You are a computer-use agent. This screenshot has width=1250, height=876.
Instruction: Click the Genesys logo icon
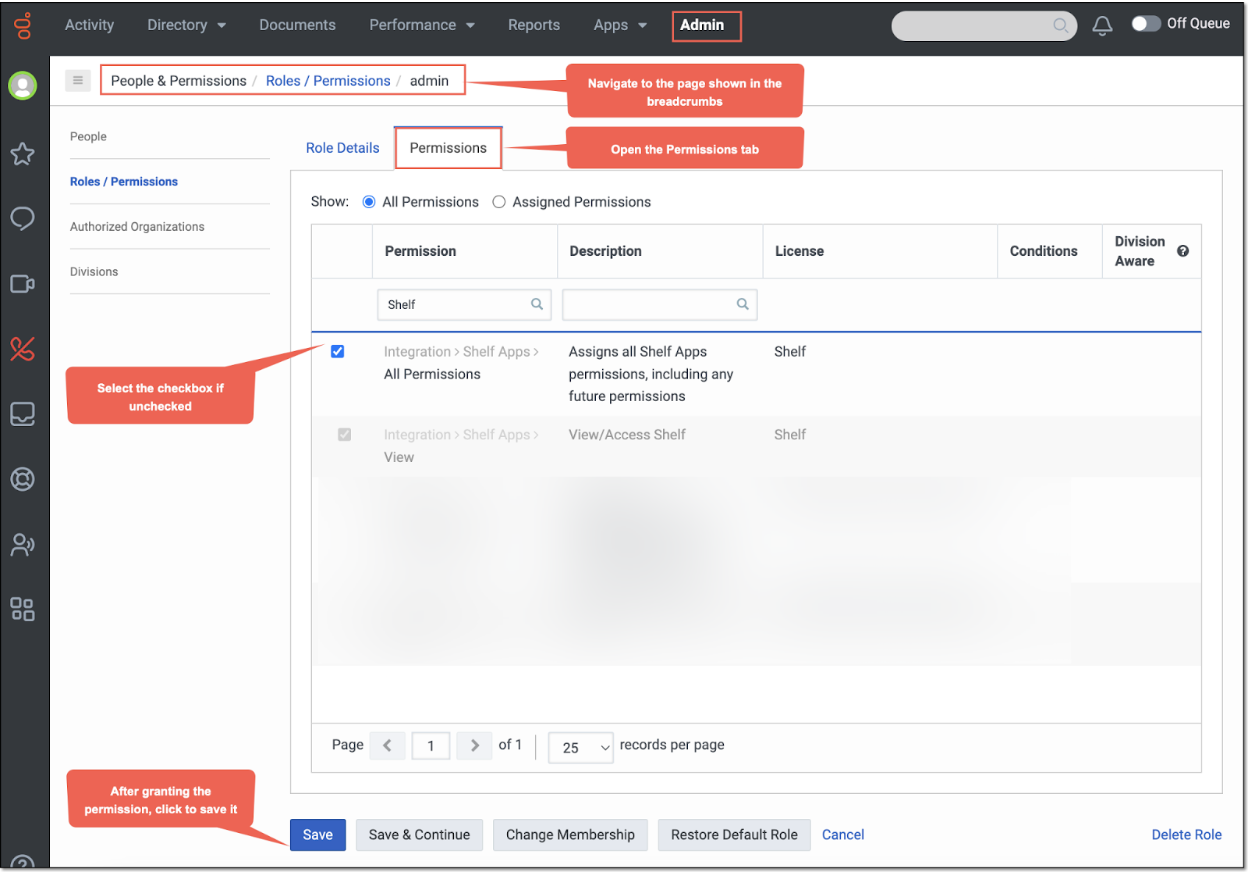[x=22, y=25]
